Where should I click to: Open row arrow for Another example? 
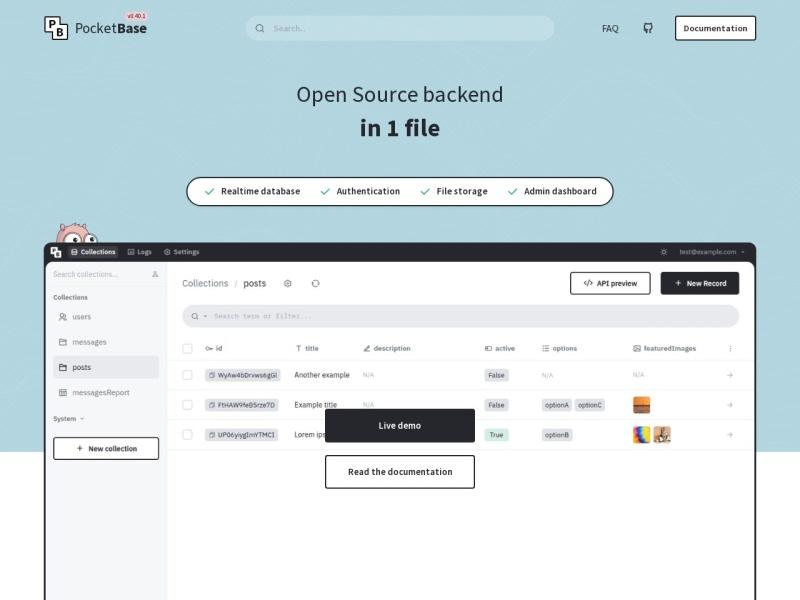pos(730,375)
